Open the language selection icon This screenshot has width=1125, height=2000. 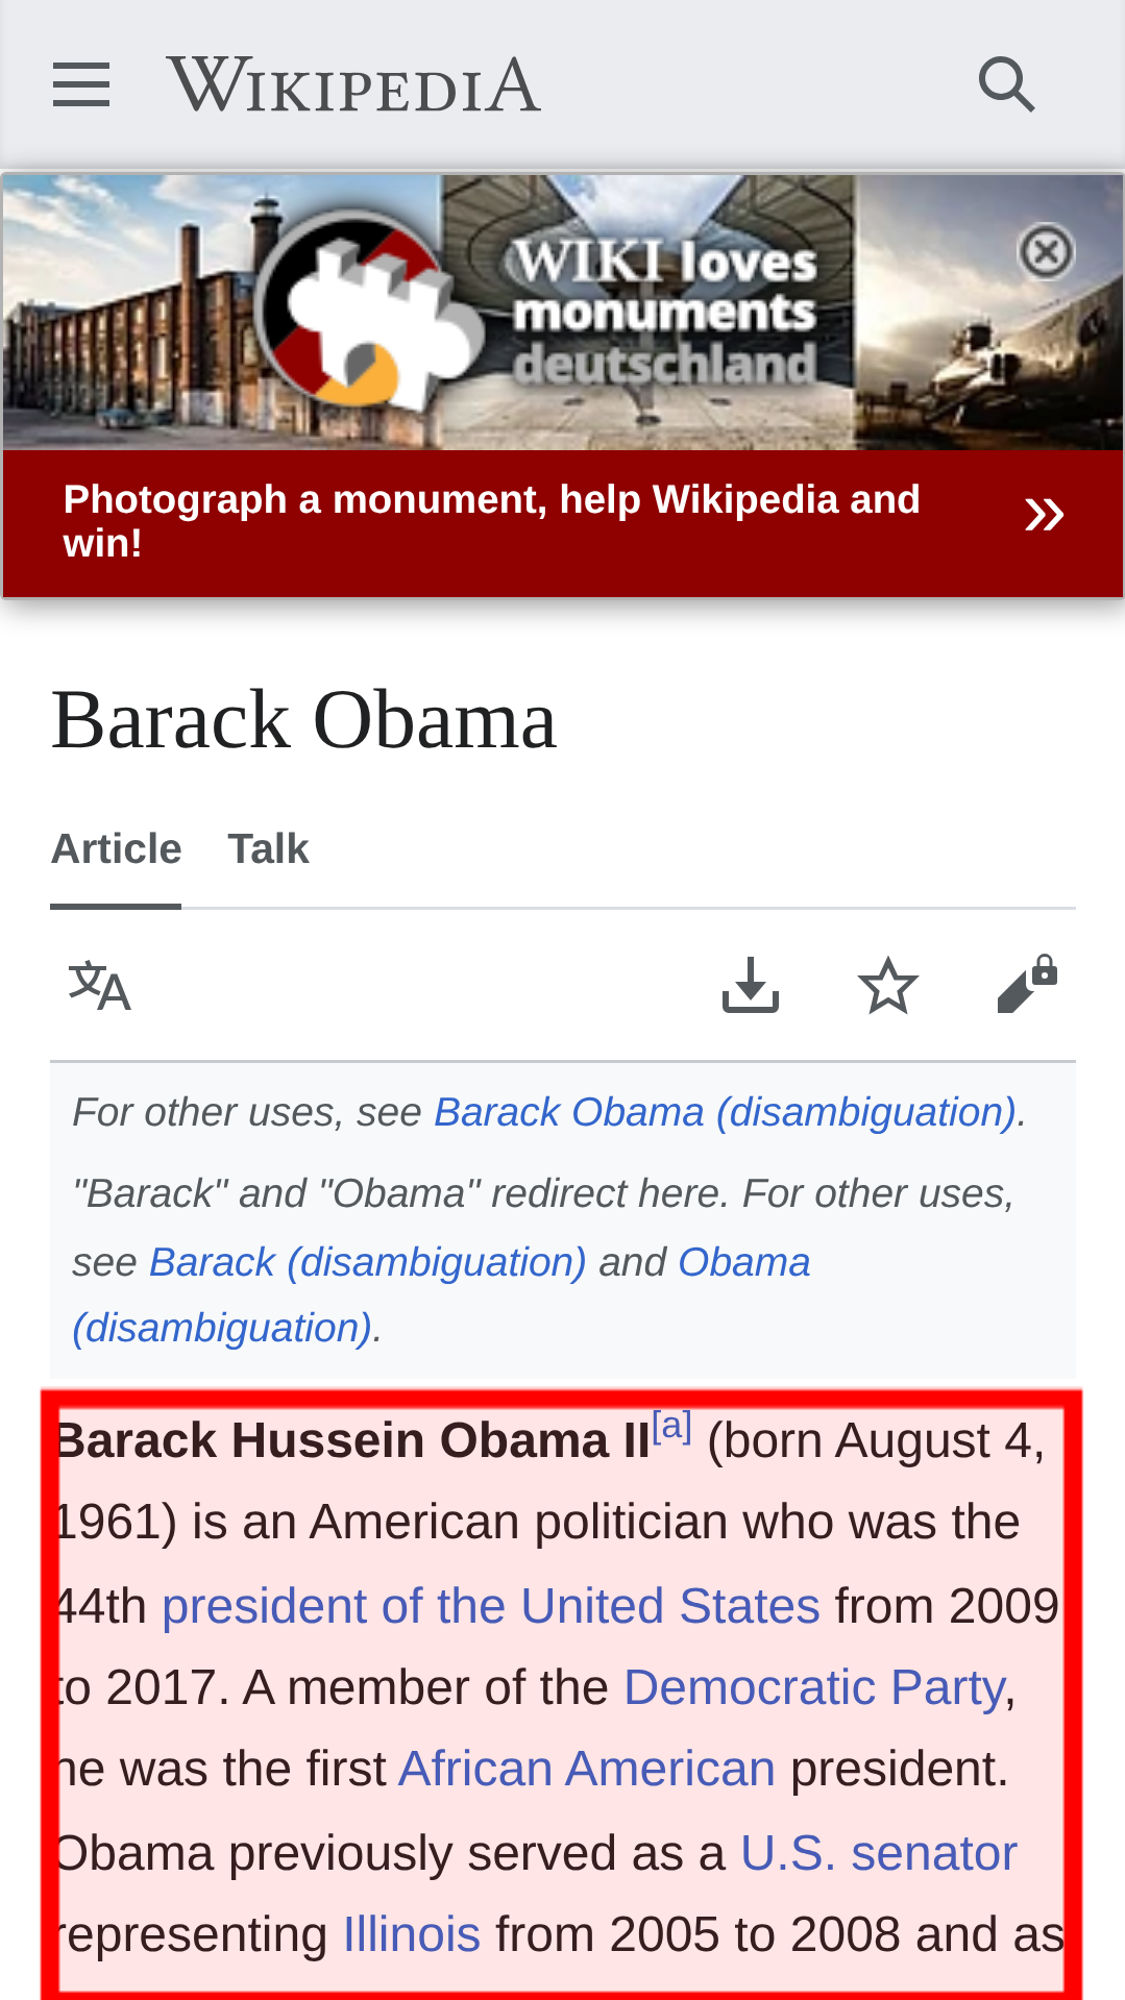pyautogui.click(x=99, y=986)
